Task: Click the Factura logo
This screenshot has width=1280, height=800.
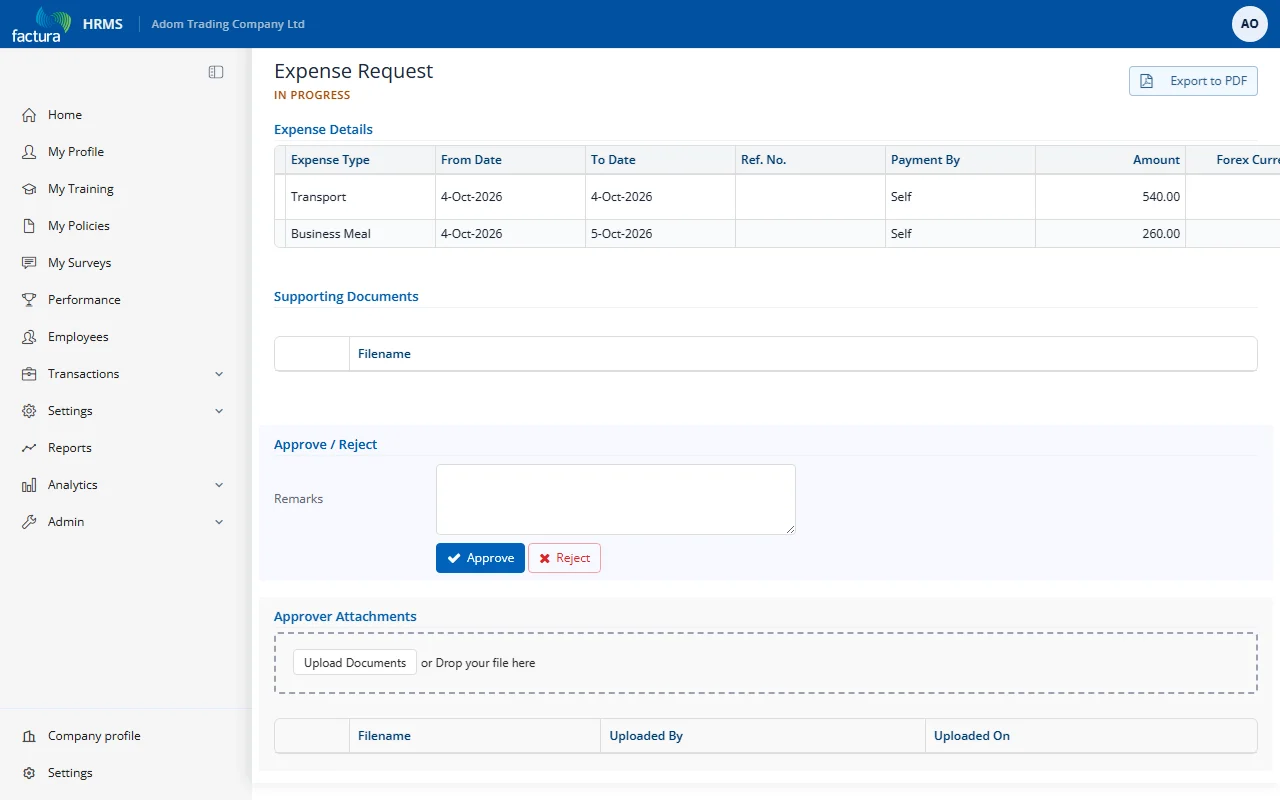Action: pos(41,24)
